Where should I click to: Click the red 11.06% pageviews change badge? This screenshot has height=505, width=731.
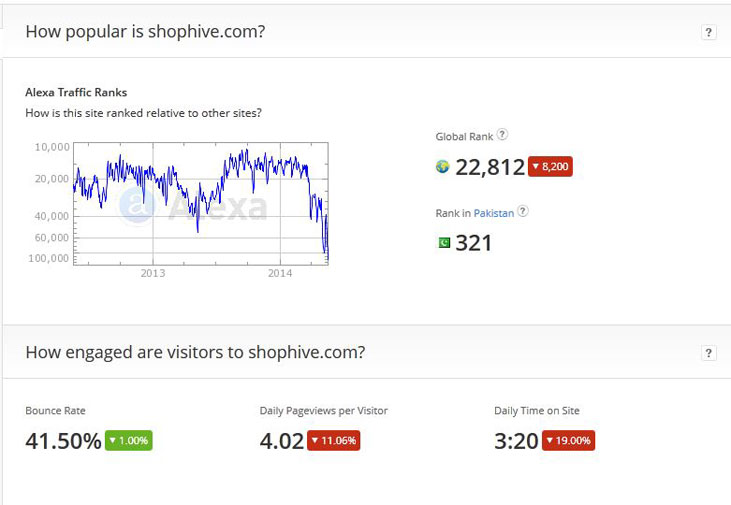click(x=334, y=440)
